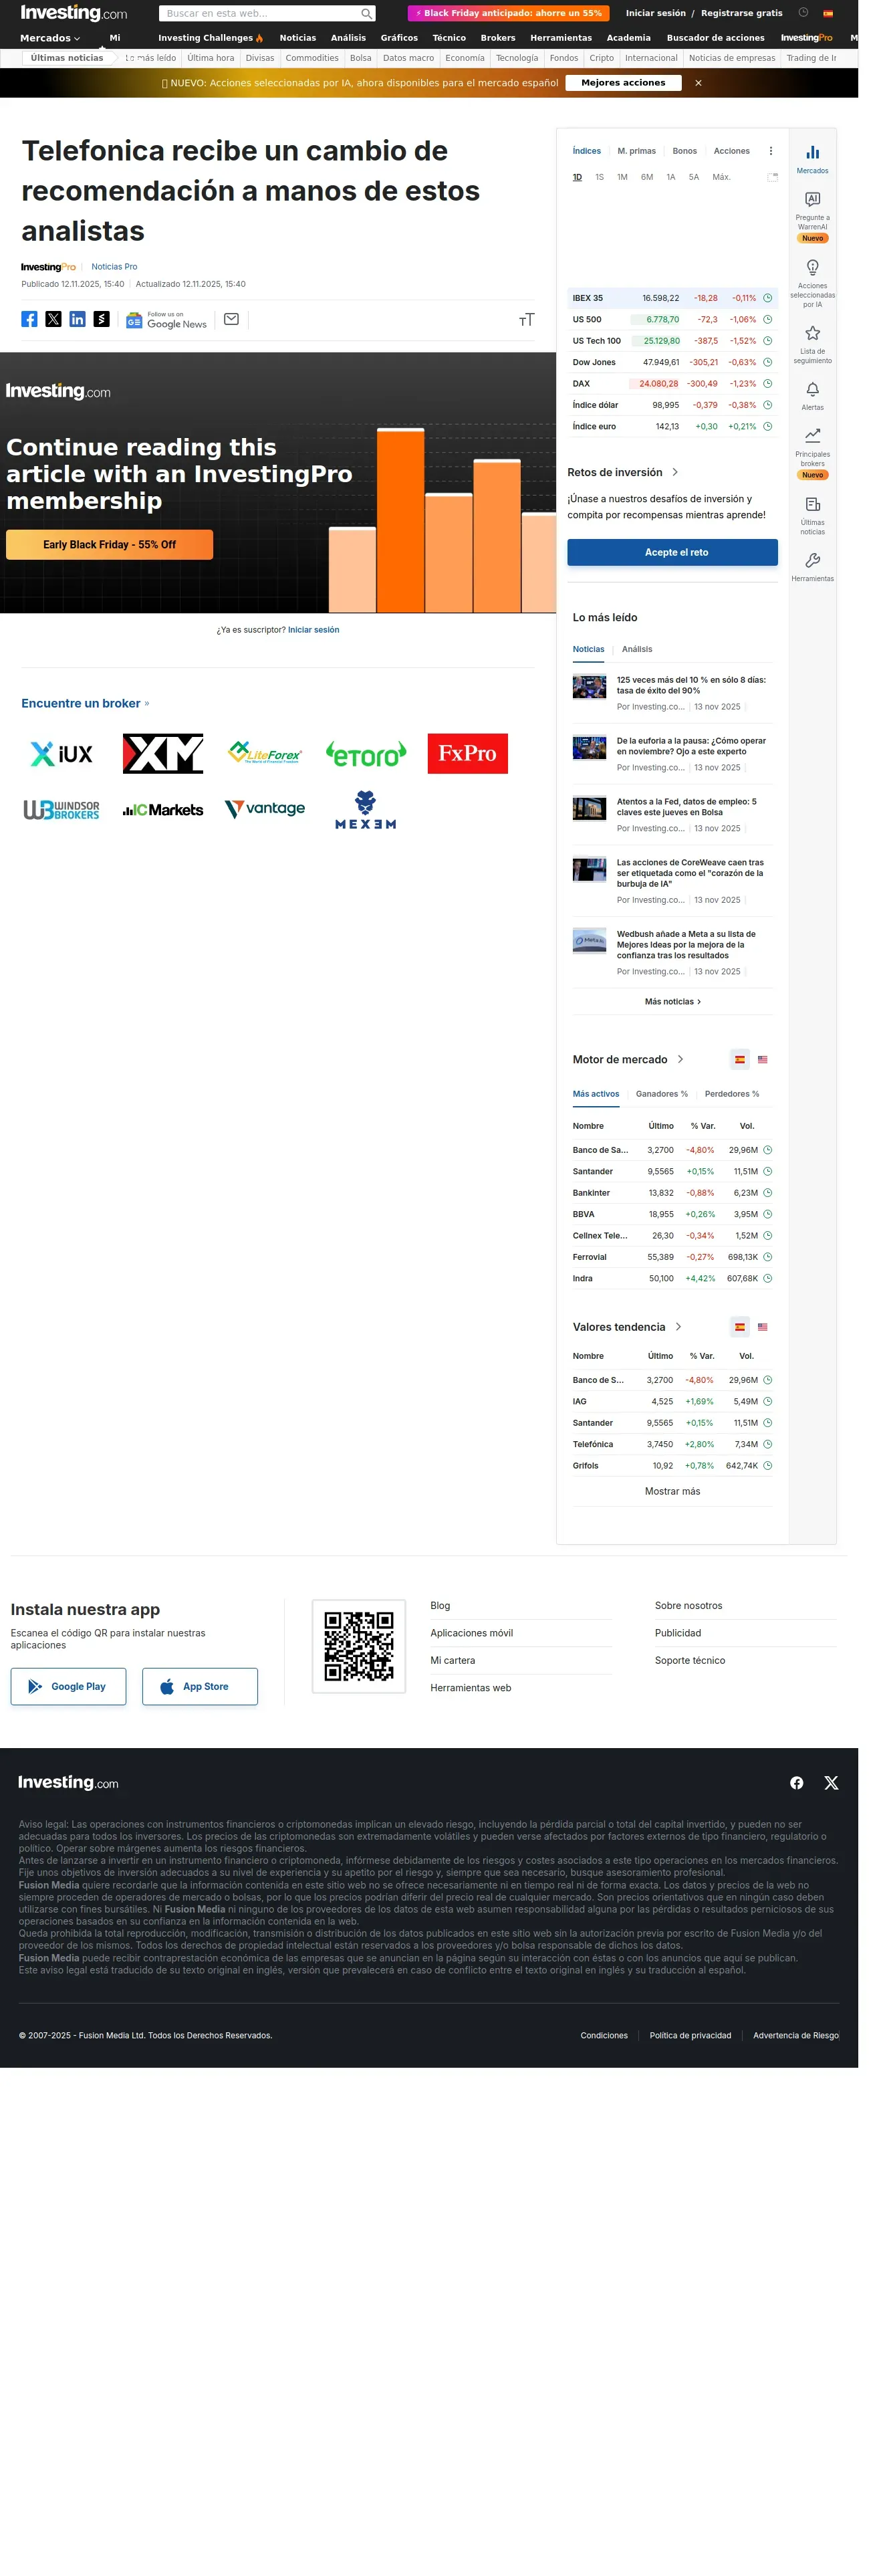Open footer Facebook icon
Screen dimensions: 879x2576
(x=796, y=1783)
